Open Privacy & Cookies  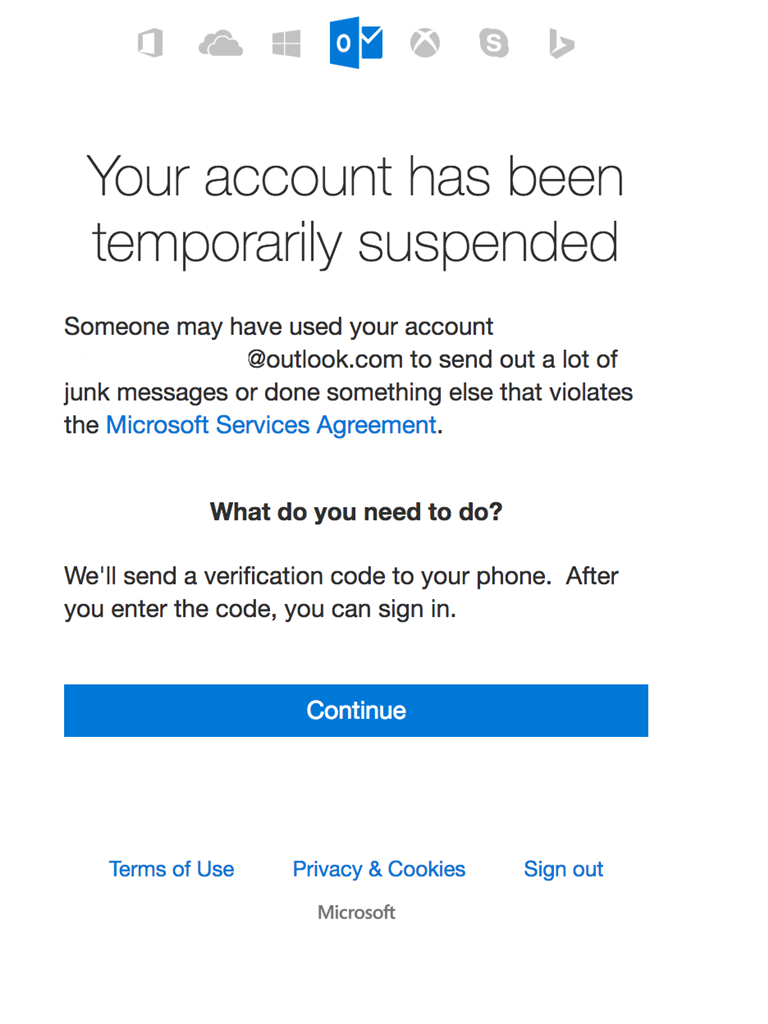click(x=379, y=869)
